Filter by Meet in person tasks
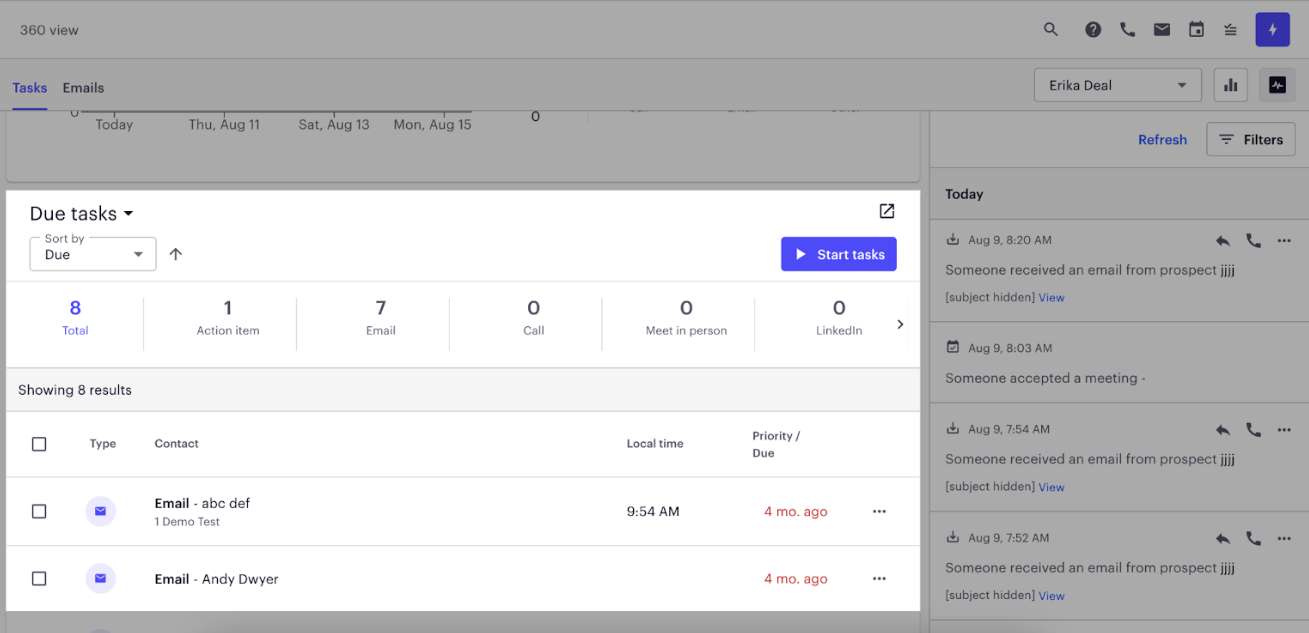 coord(686,318)
